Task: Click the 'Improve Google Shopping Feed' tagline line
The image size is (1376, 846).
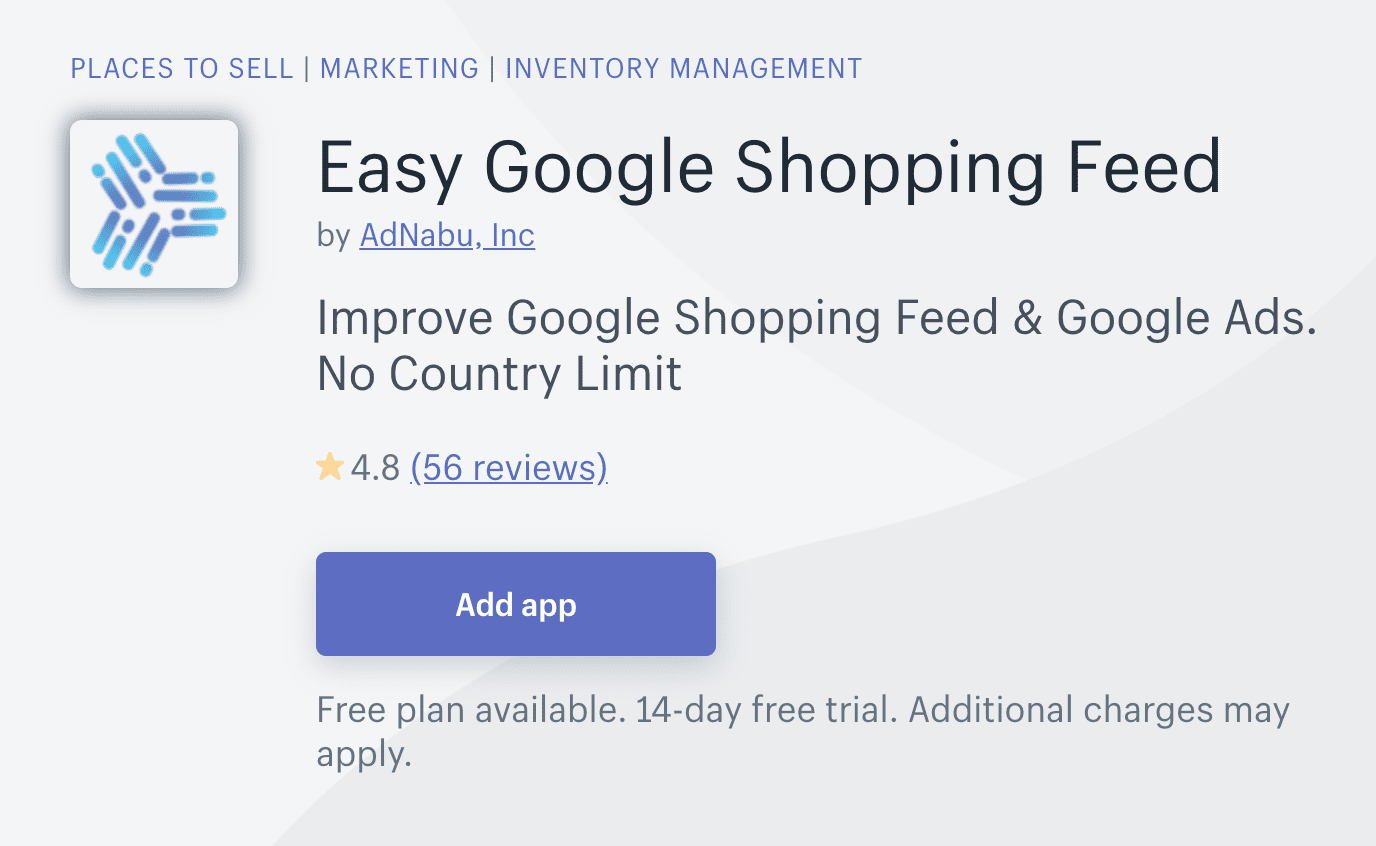Action: click(657, 319)
